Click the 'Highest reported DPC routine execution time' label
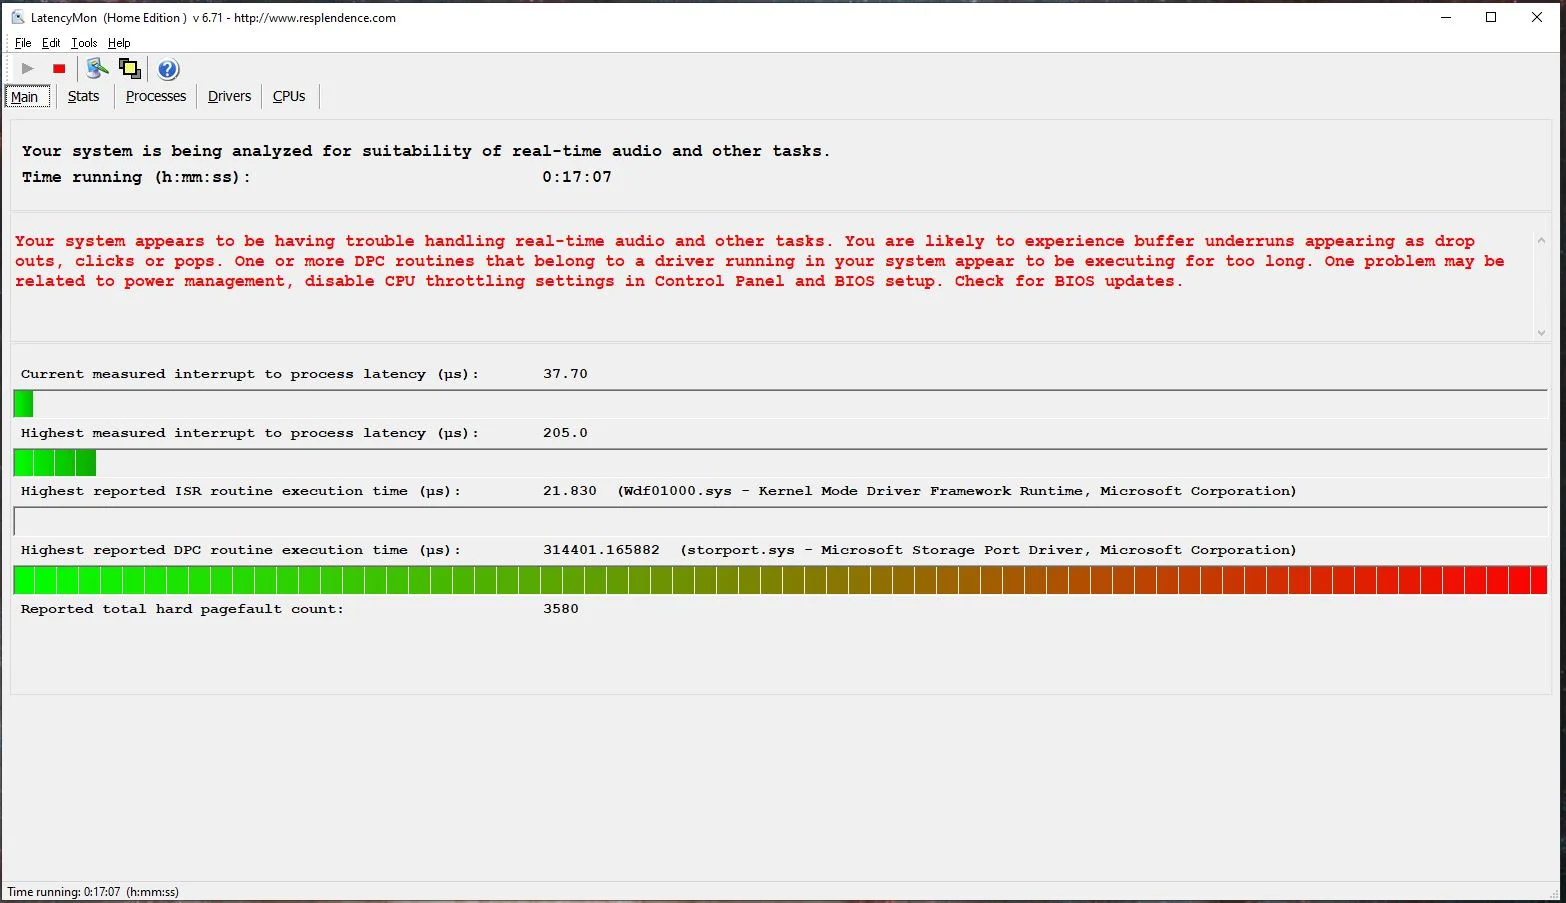Image resolution: width=1566 pixels, height=903 pixels. pyautogui.click(x=241, y=550)
